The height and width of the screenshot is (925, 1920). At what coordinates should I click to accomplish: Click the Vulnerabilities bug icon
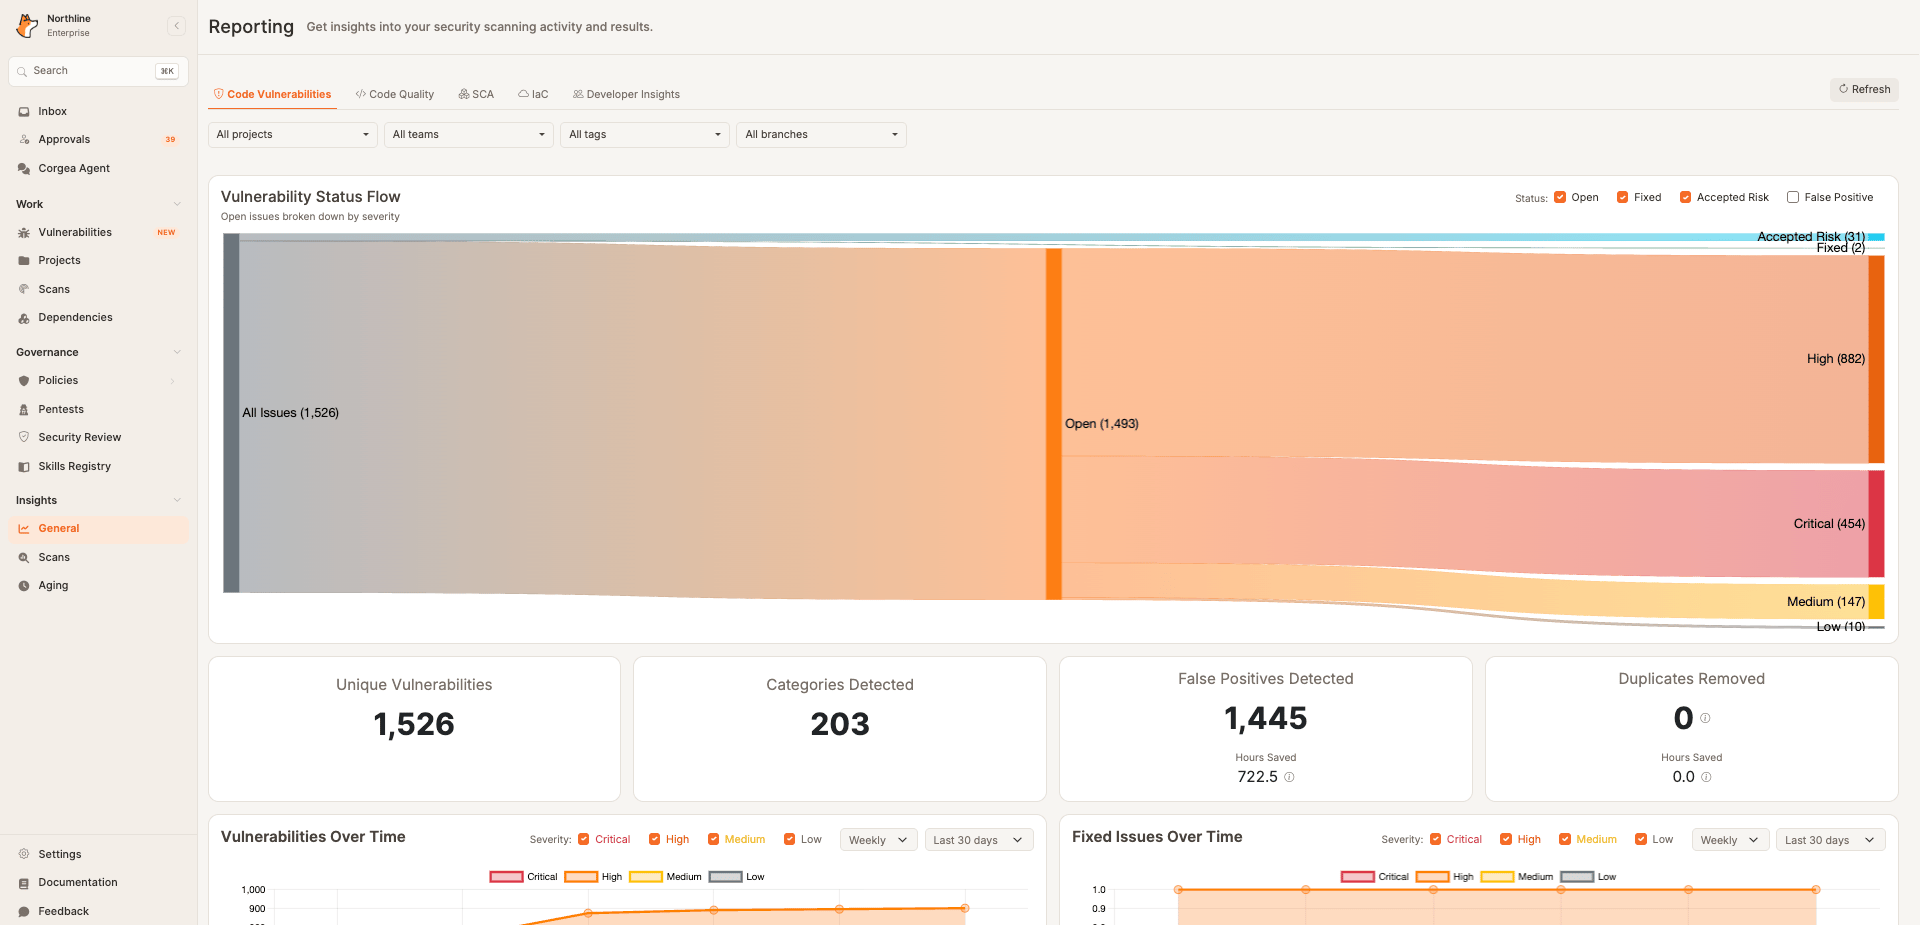click(x=24, y=233)
